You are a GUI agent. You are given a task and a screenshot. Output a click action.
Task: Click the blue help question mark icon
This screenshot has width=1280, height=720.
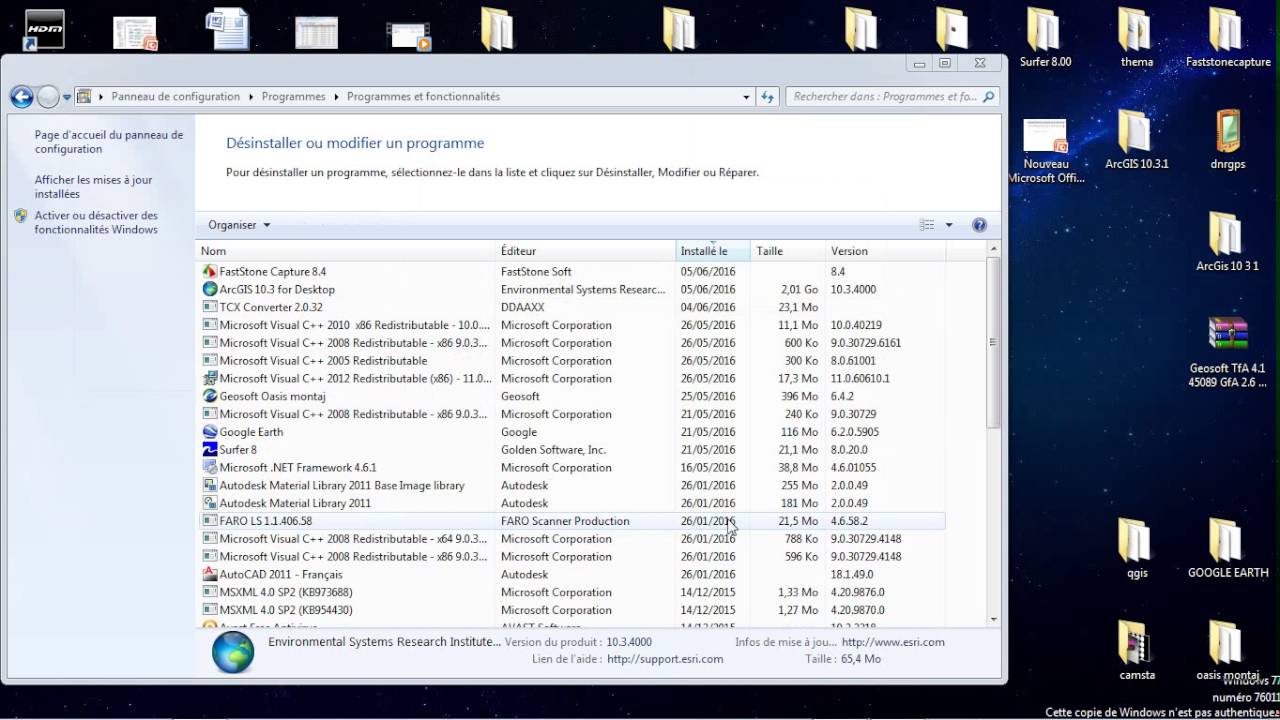[x=979, y=225]
